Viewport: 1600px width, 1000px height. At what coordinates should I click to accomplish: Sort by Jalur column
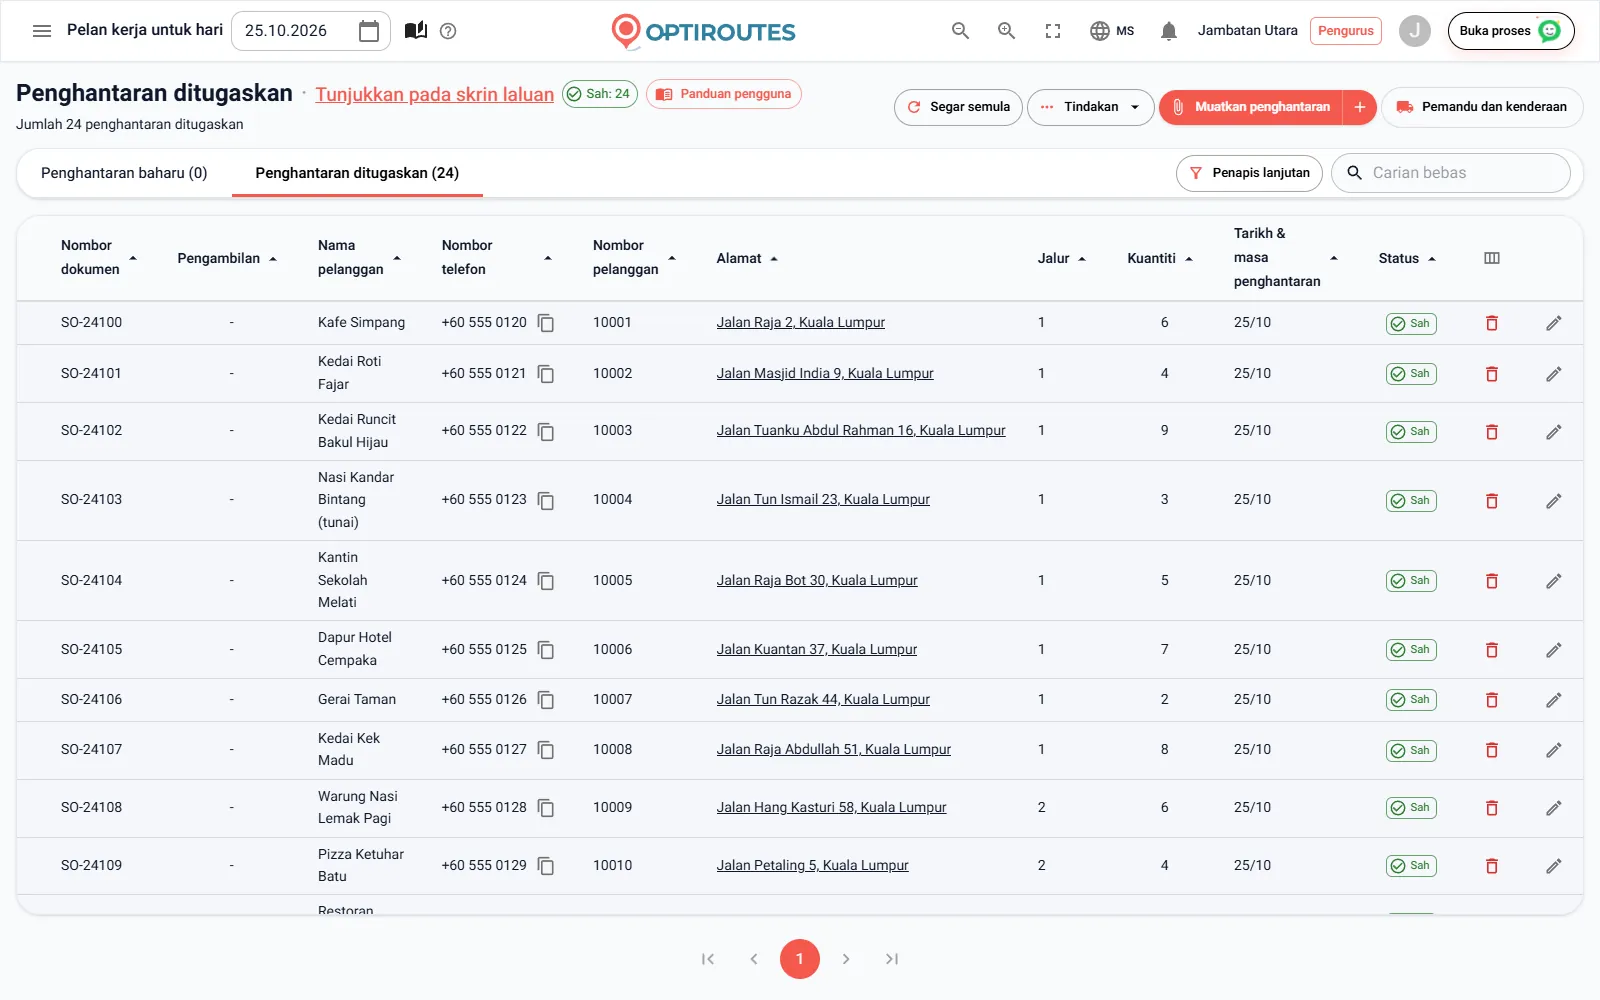click(1062, 258)
